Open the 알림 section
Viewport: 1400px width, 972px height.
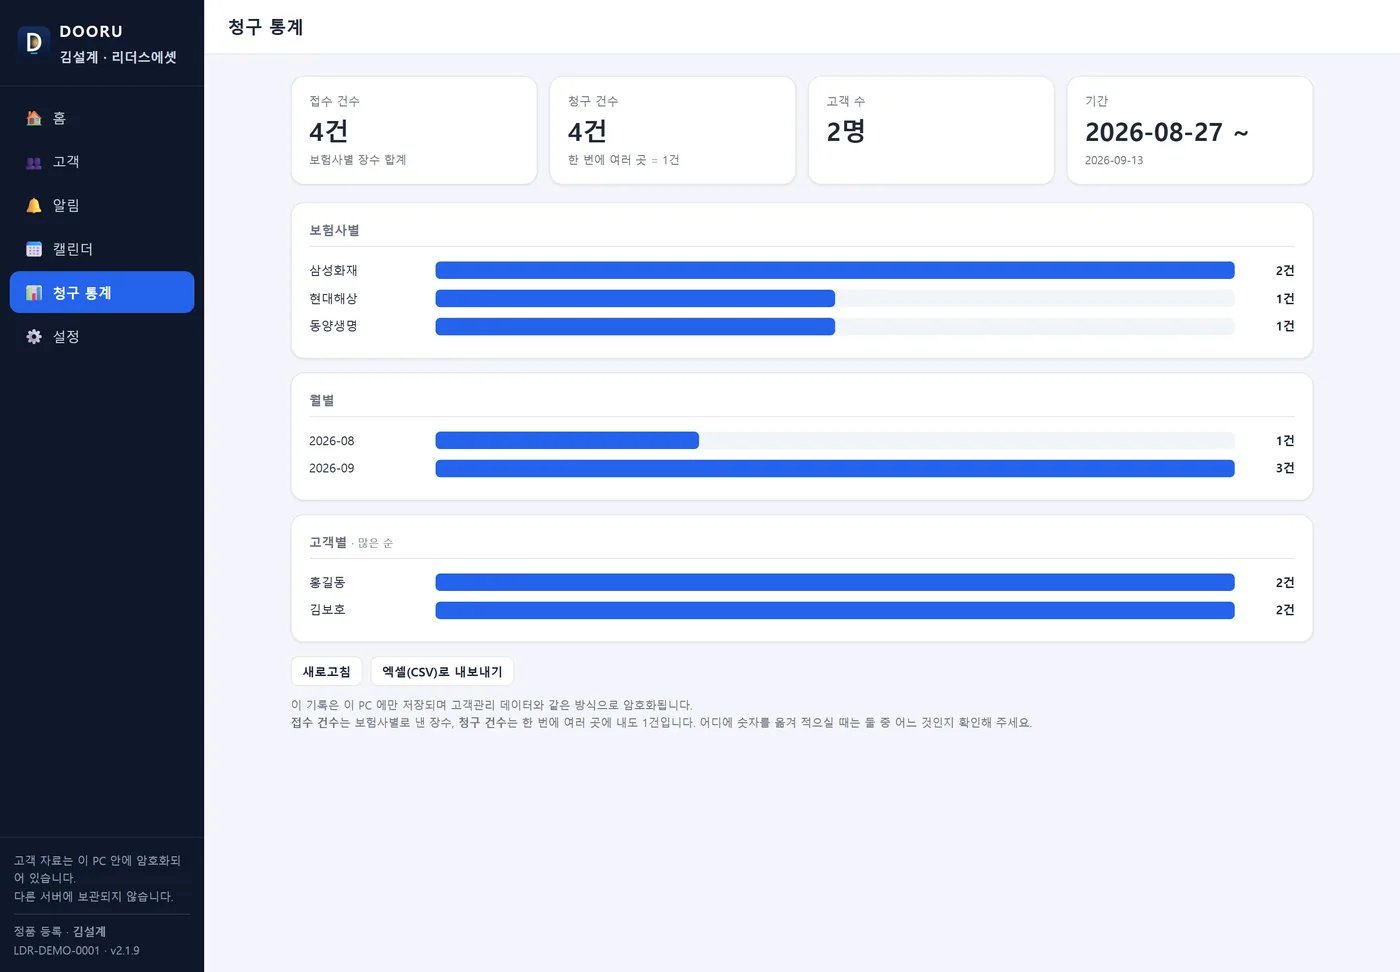pyautogui.click(x=102, y=205)
